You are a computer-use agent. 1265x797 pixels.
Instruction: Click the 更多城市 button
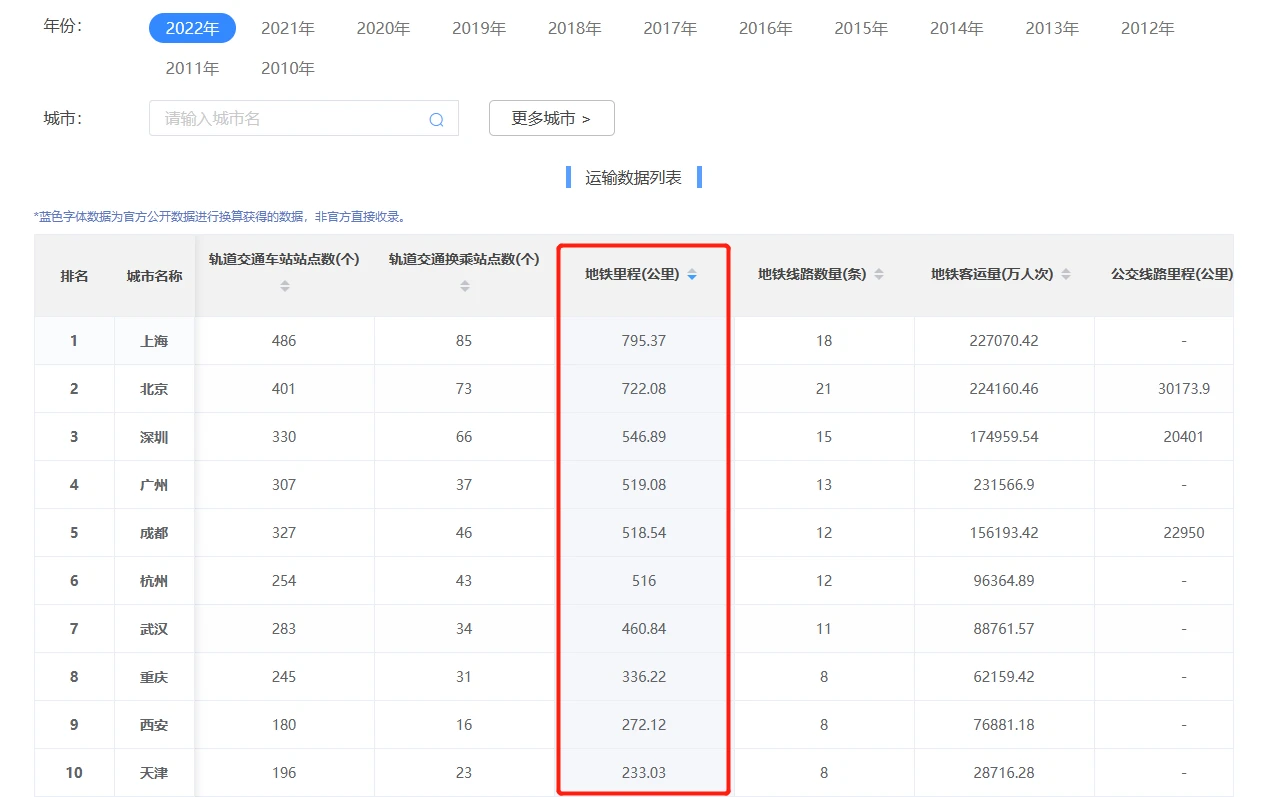click(552, 119)
